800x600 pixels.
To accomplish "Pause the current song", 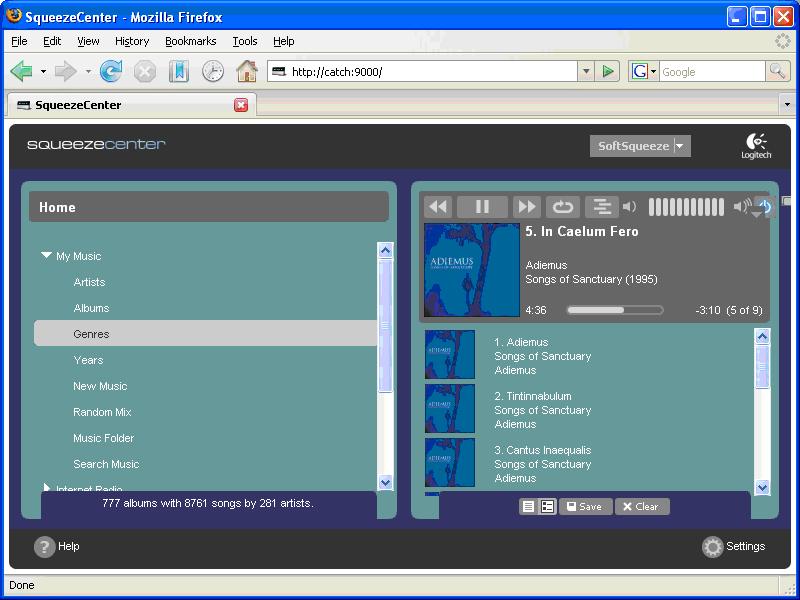I will coord(482,207).
